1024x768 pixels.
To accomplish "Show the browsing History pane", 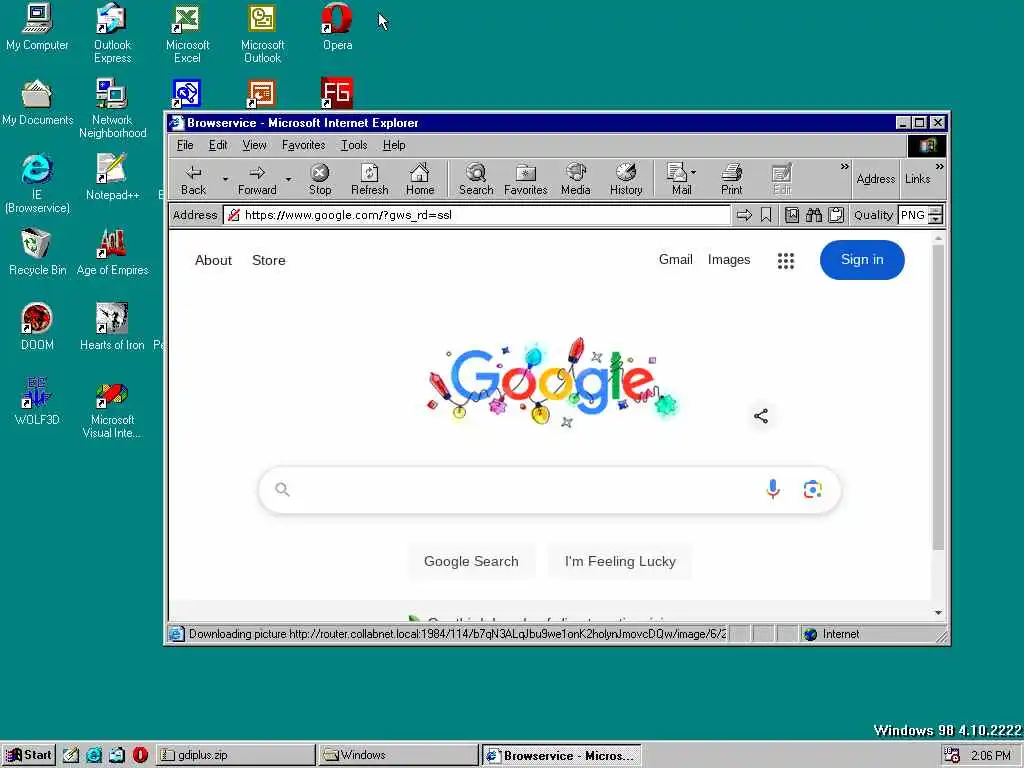I will [626, 180].
